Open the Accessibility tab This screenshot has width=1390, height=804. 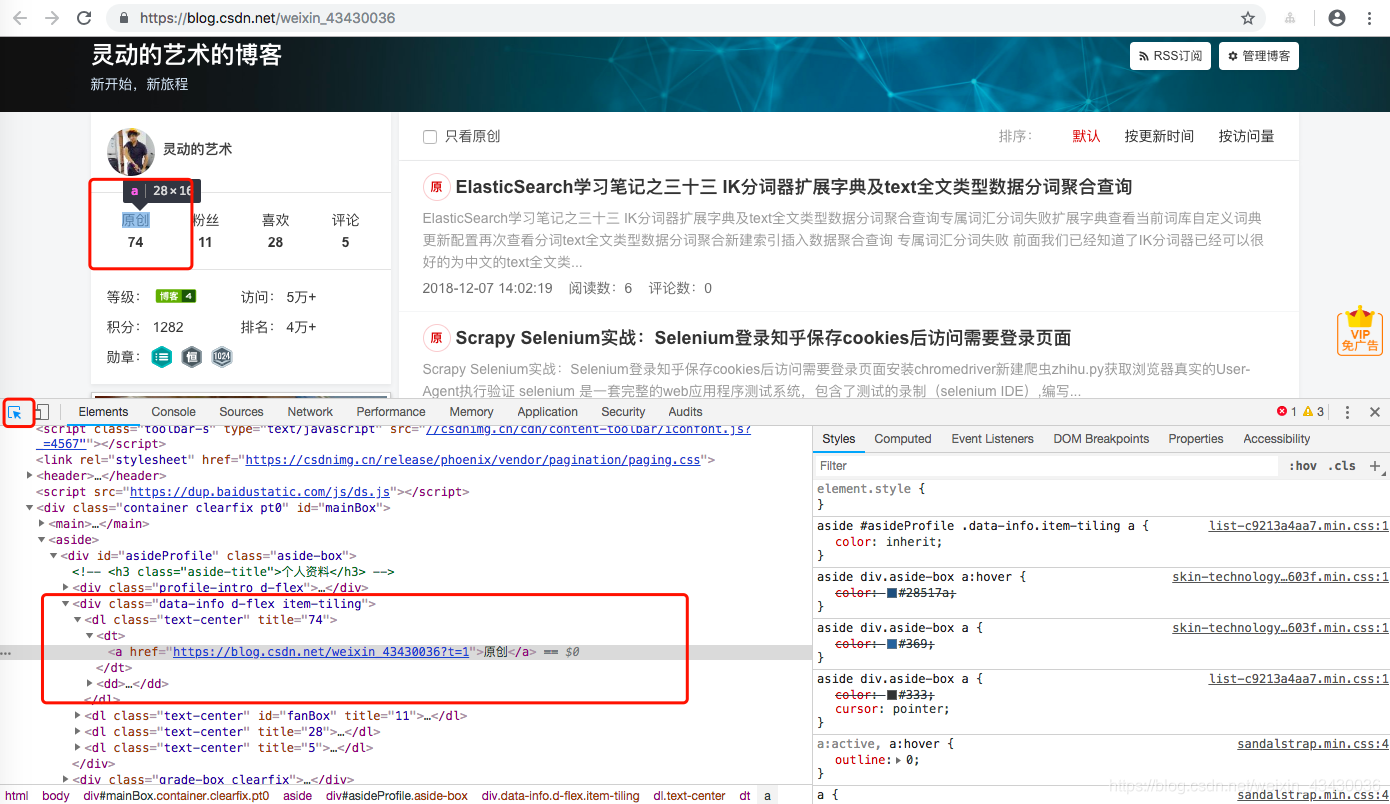(1277, 439)
